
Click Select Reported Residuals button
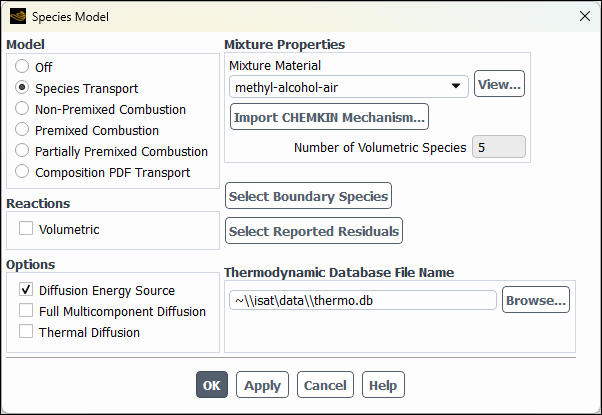click(x=314, y=231)
